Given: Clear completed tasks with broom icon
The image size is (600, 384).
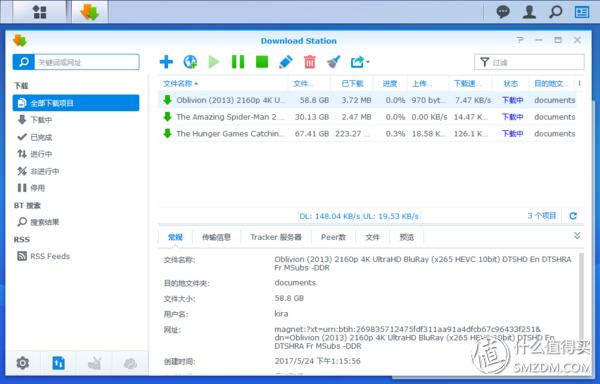Looking at the screenshot, I should (334, 62).
